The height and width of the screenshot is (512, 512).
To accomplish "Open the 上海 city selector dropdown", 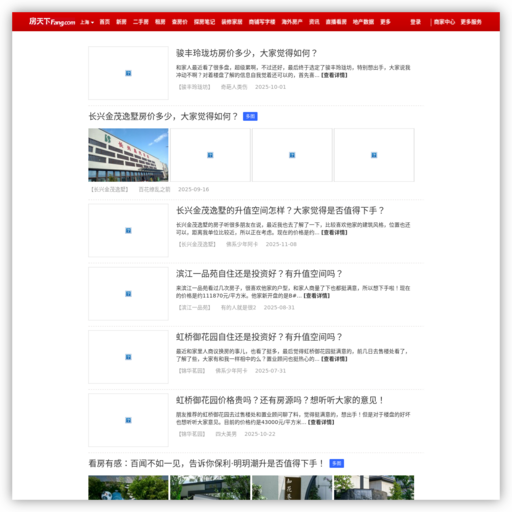I will [x=87, y=22].
